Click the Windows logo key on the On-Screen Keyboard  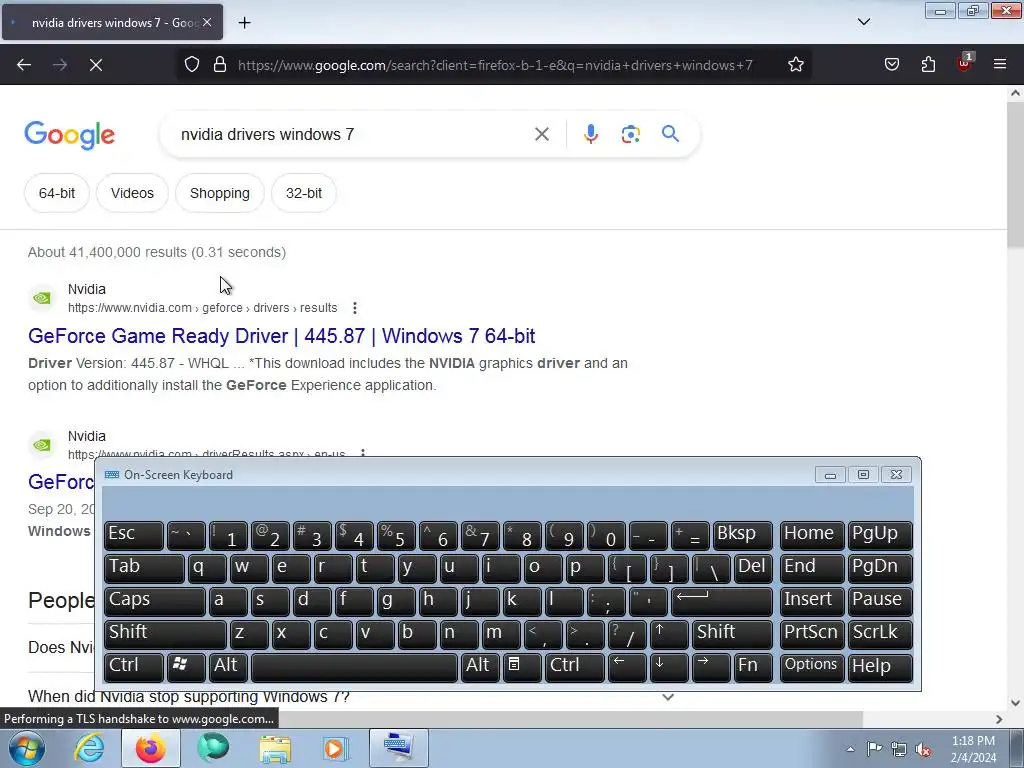click(x=185, y=667)
